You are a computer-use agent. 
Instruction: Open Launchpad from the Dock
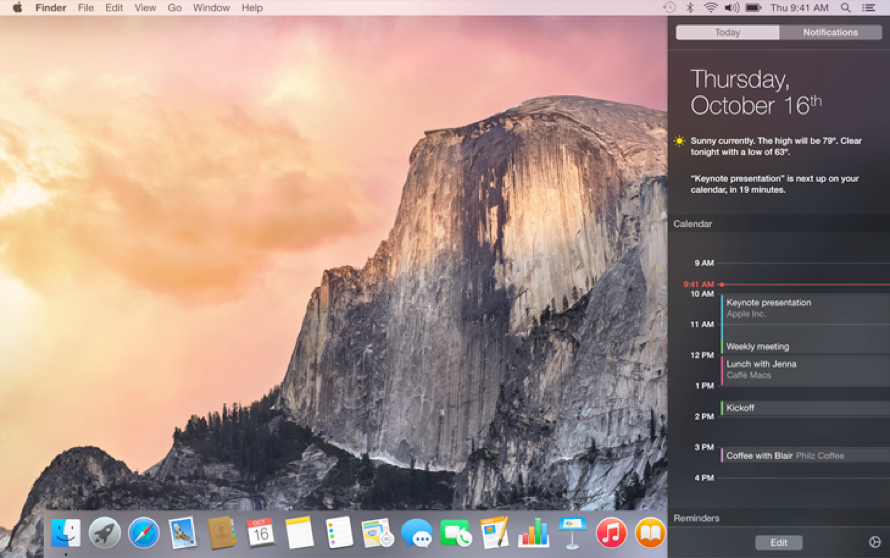coord(104,532)
